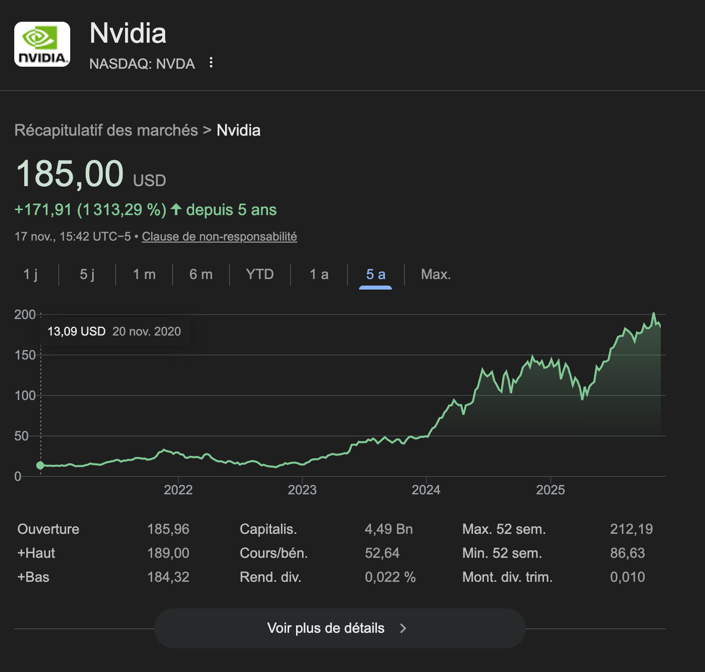Screen dimensions: 705x672
Task: Choose the YTD range tab
Action: pyautogui.click(x=260, y=274)
